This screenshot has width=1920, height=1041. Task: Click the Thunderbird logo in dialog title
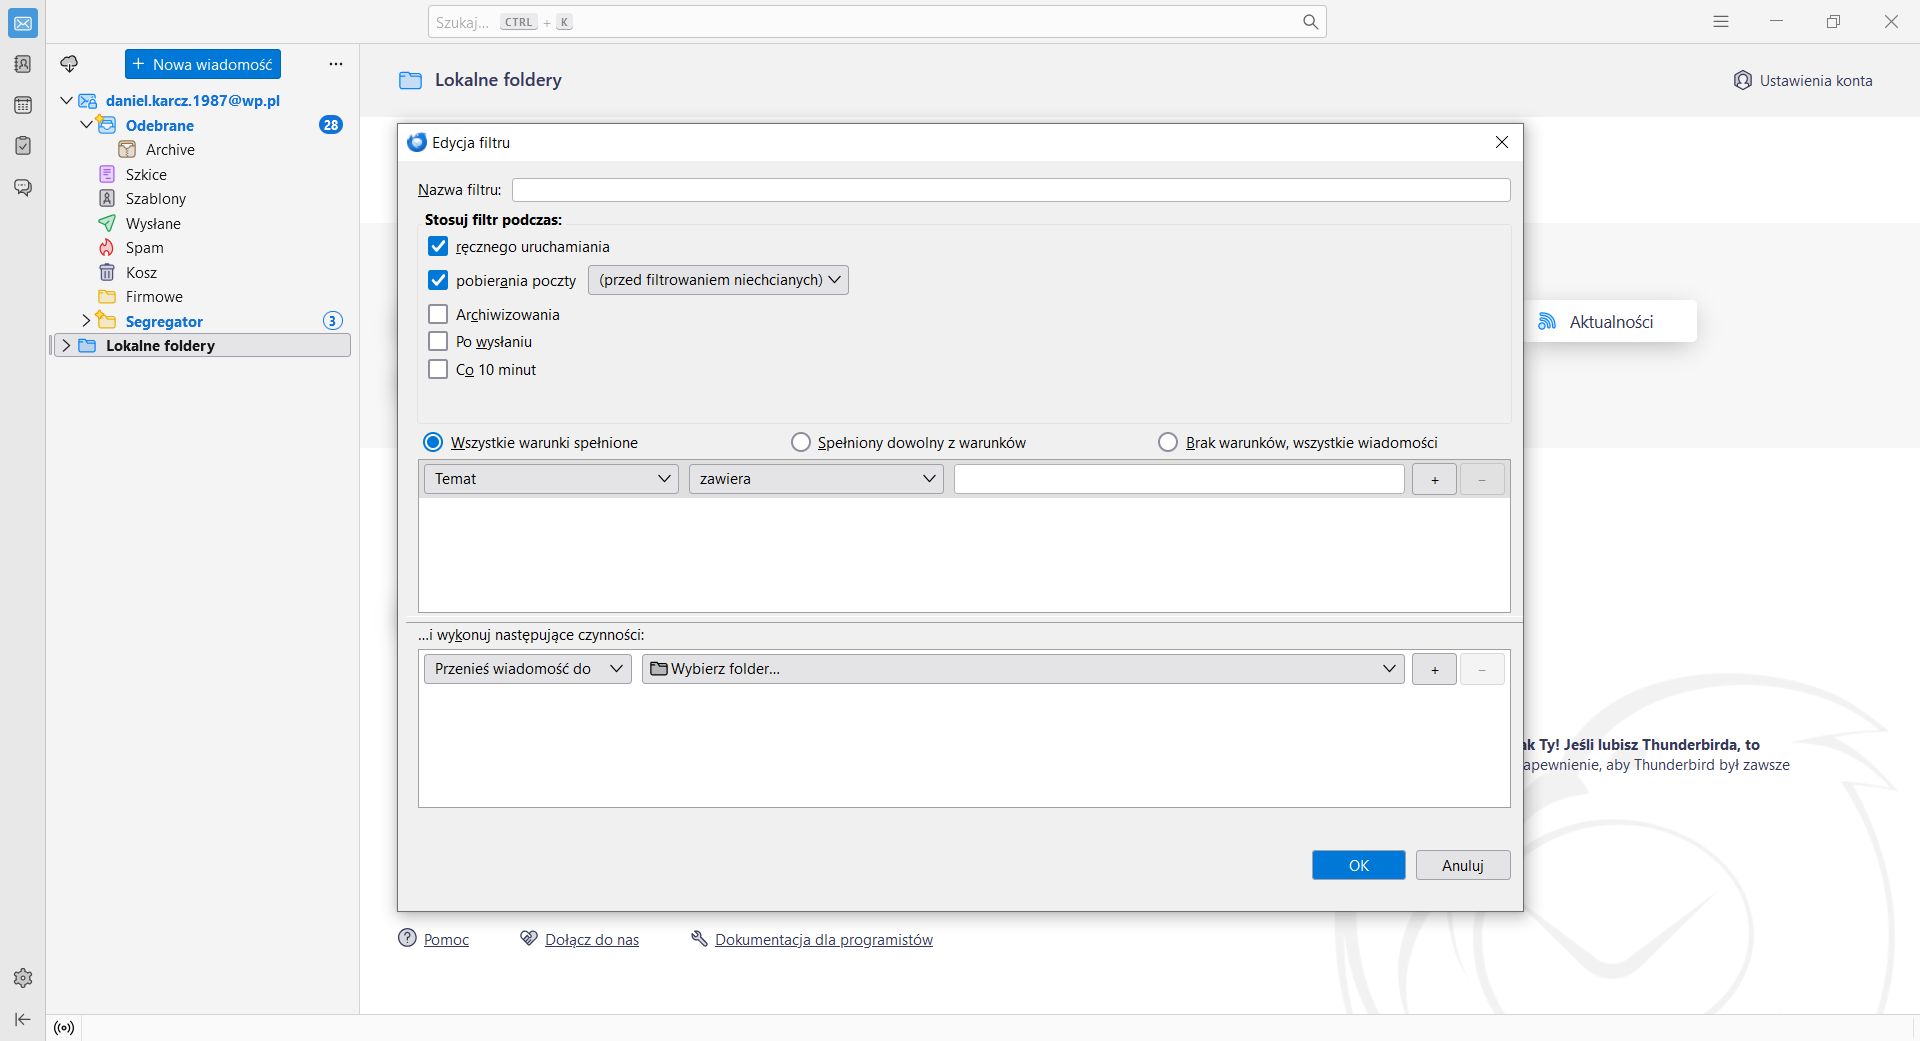(x=417, y=142)
